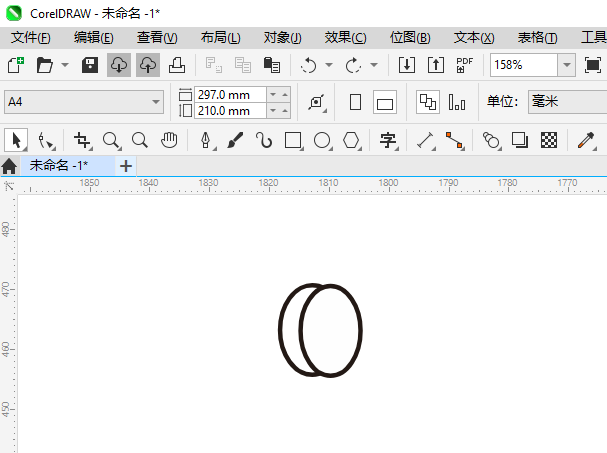The width and height of the screenshot is (607, 453).
Task: Select the Dimension line tool
Action: [x=425, y=140]
